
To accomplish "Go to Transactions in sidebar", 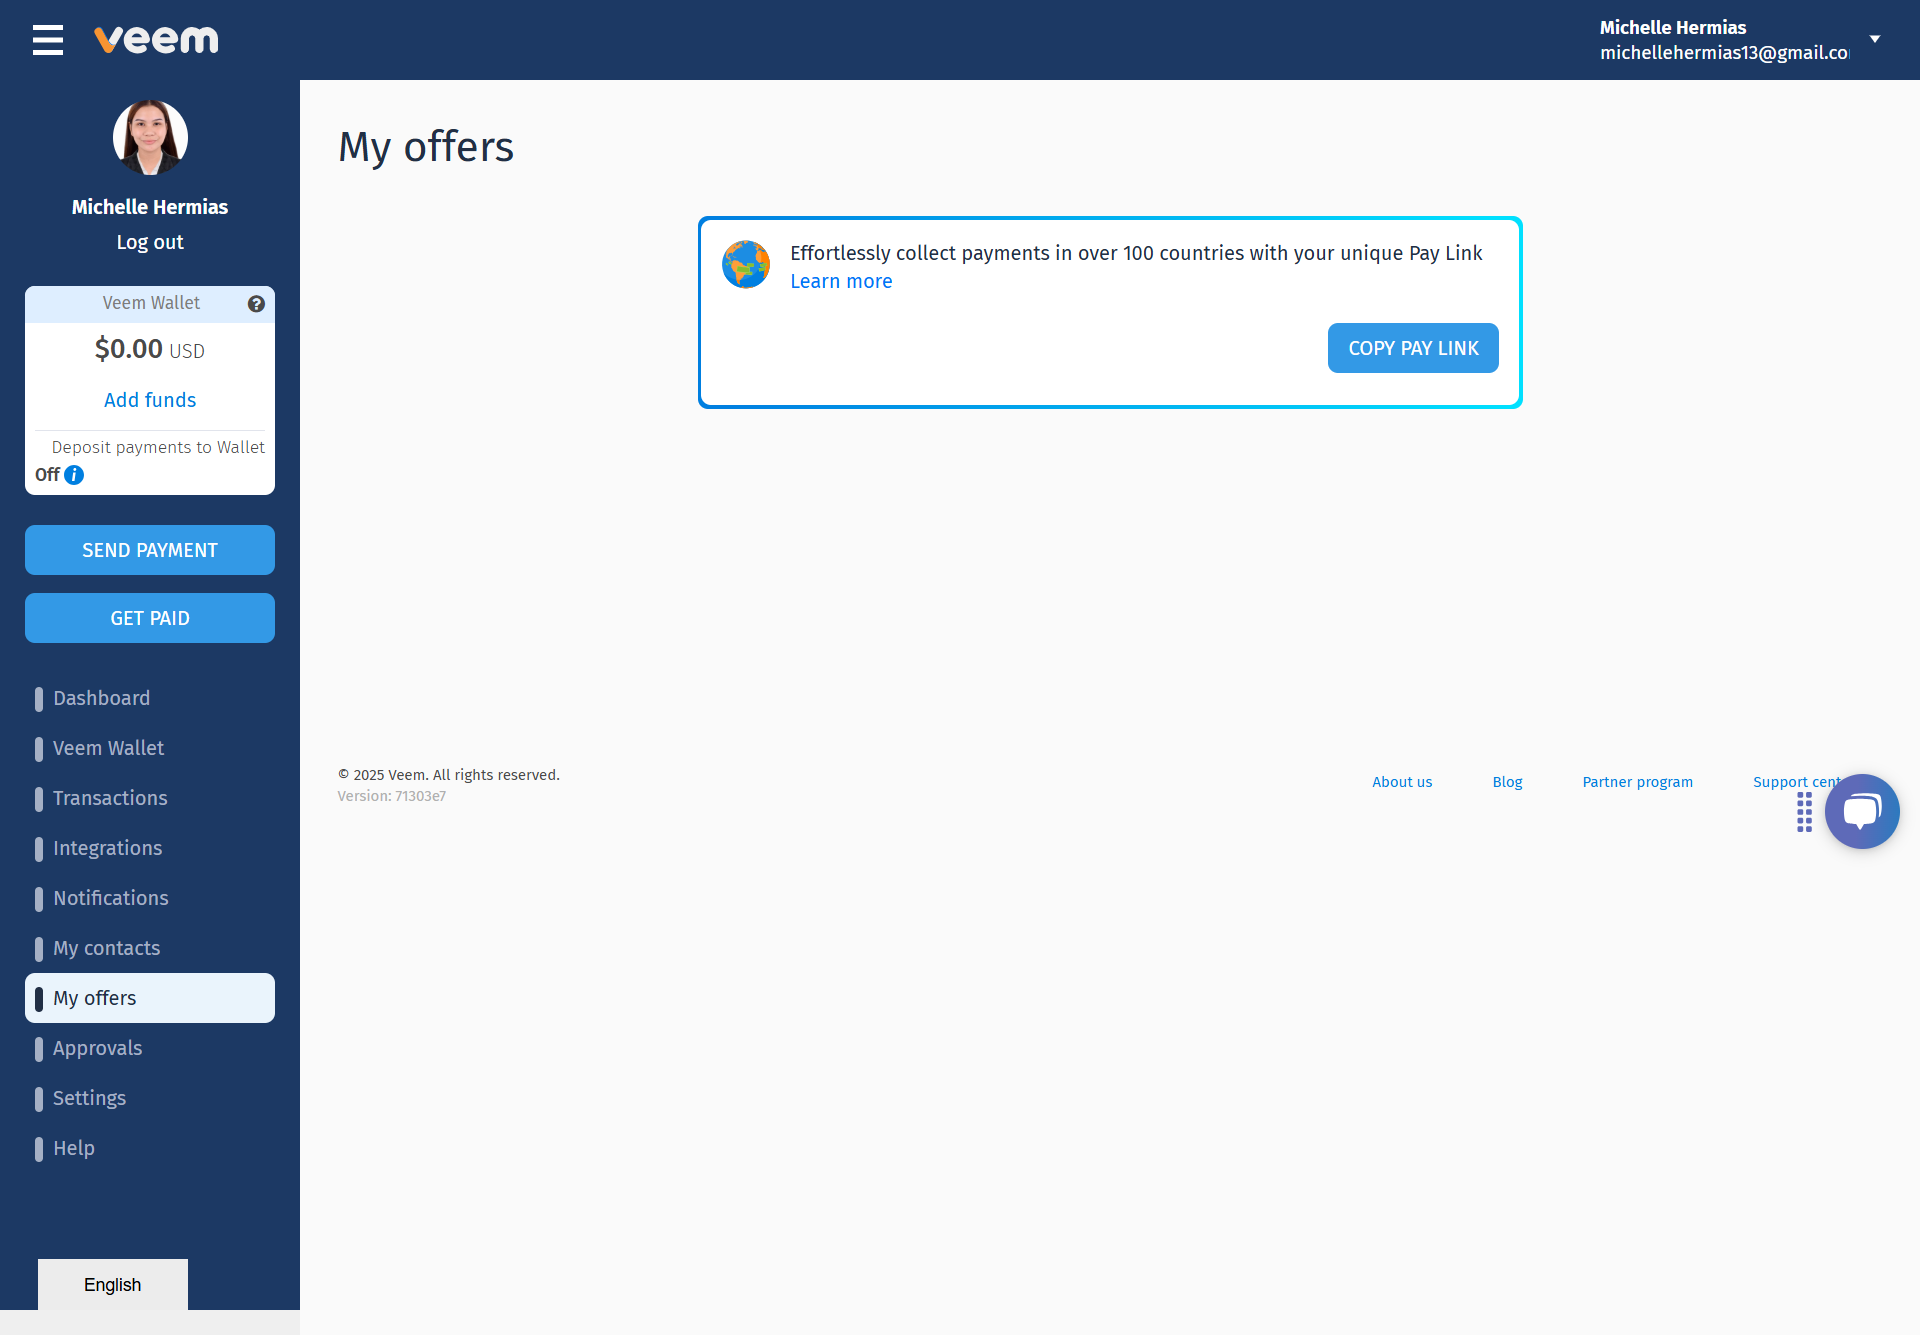I will coord(110,798).
